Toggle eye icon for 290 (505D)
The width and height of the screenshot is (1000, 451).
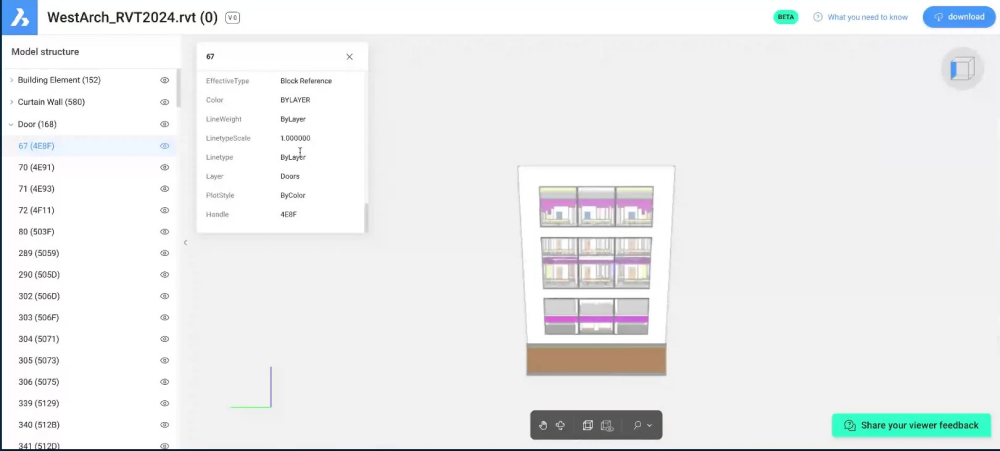coord(165,274)
